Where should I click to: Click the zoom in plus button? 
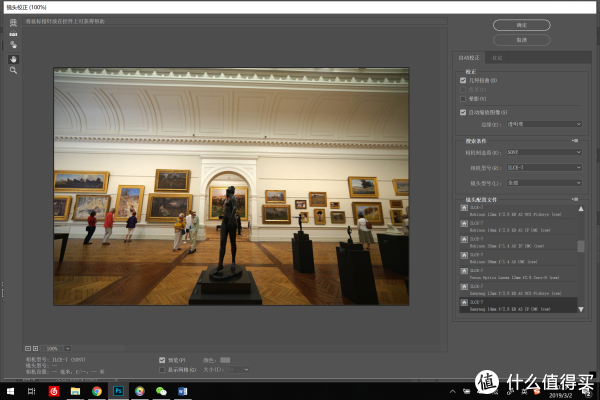pyautogui.click(x=36, y=348)
